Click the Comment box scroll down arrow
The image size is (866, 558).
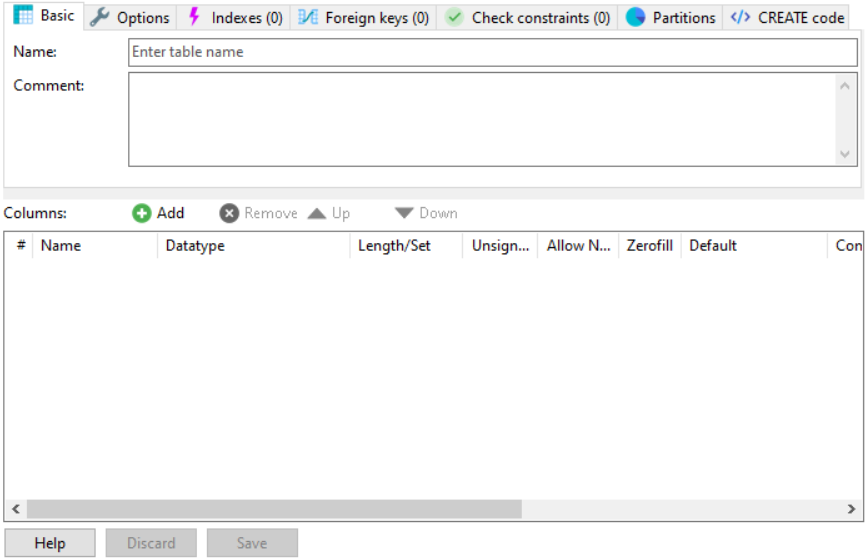844,154
